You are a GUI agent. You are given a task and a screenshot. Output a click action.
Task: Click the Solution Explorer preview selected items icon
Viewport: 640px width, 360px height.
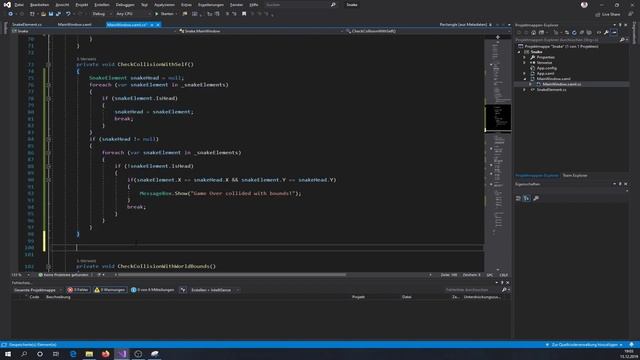tap(614, 33)
